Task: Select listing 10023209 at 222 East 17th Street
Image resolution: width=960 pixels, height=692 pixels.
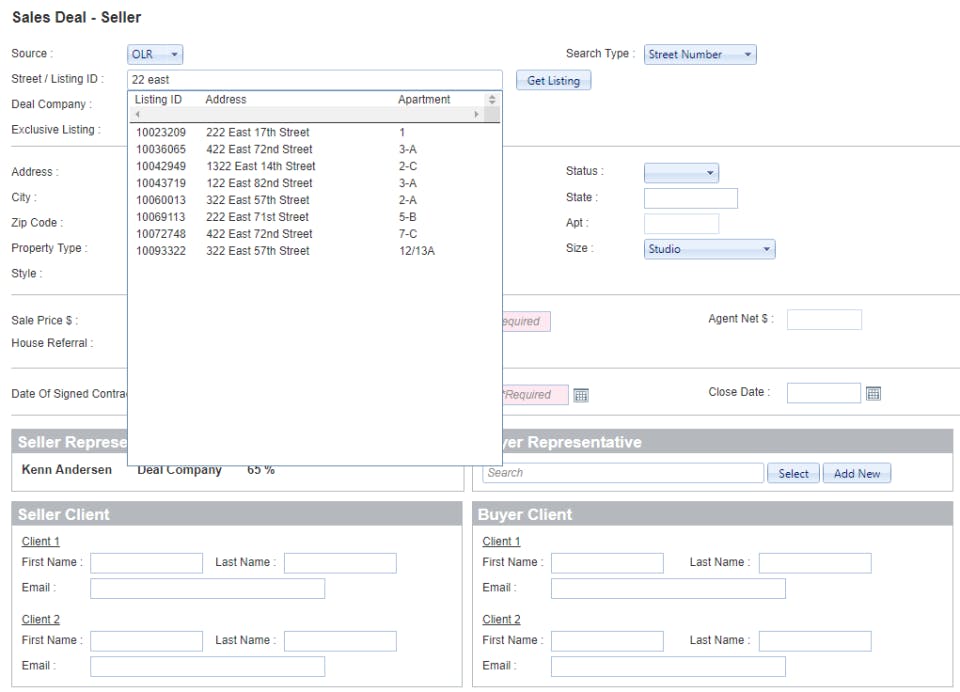Action: tap(315, 132)
